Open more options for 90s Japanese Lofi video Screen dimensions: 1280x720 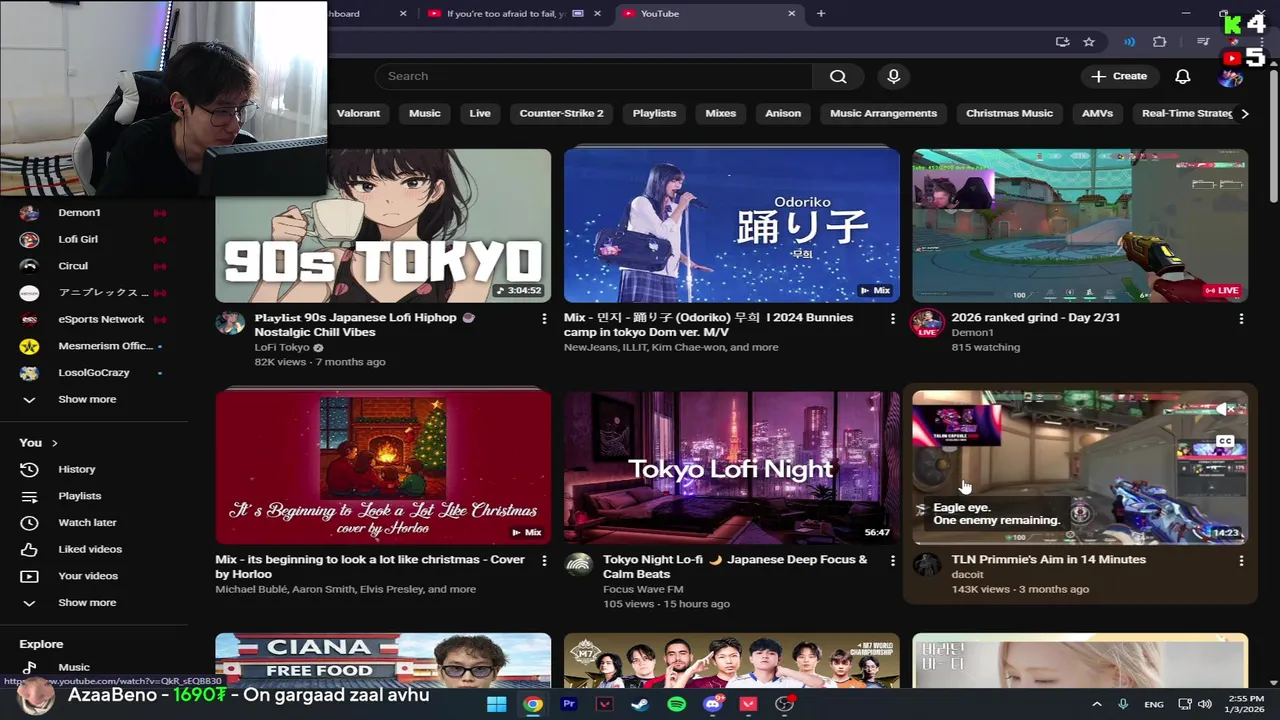(x=544, y=318)
